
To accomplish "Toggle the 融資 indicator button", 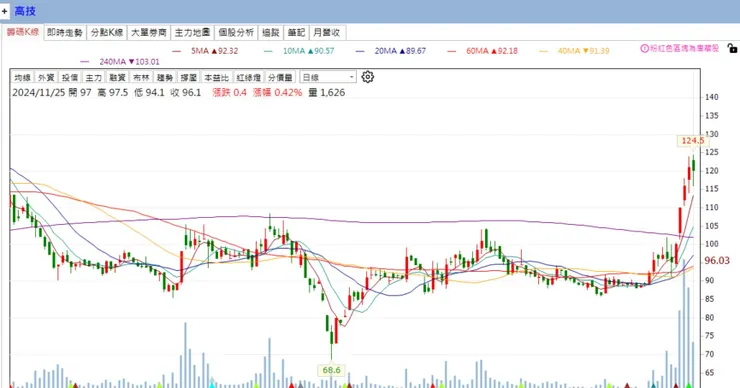I will coord(117,77).
